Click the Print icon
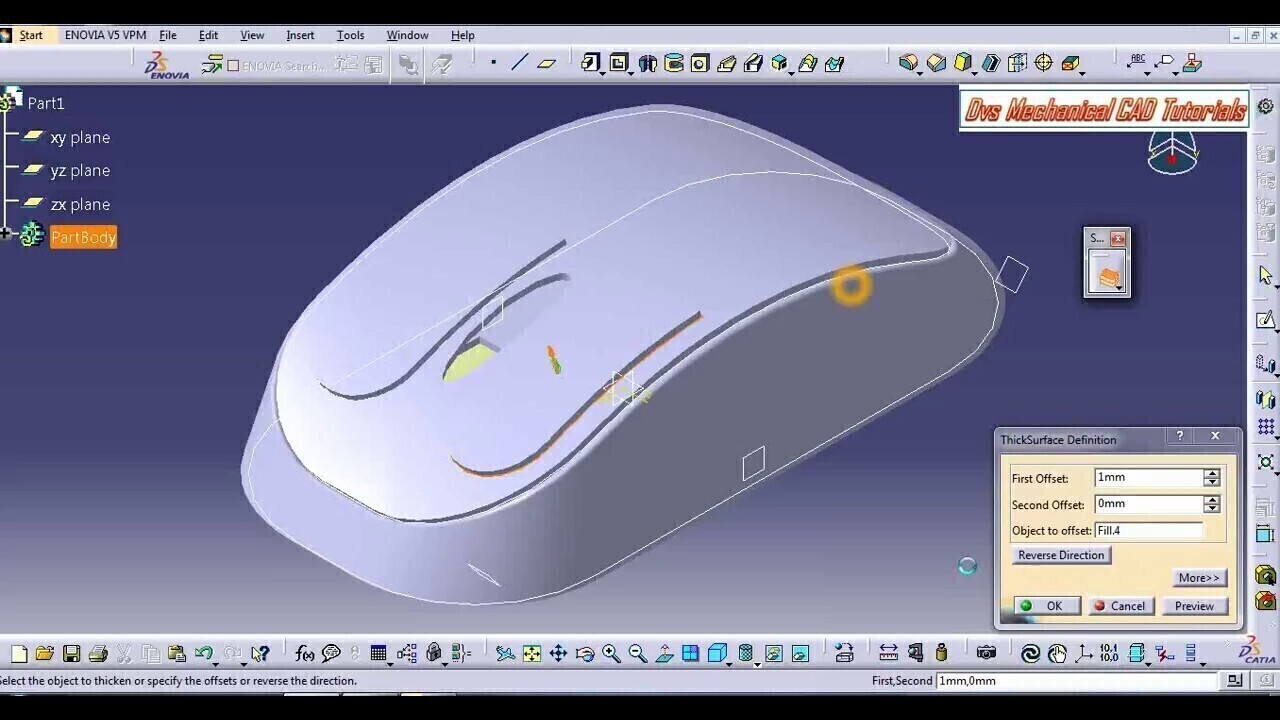 pyautogui.click(x=98, y=654)
